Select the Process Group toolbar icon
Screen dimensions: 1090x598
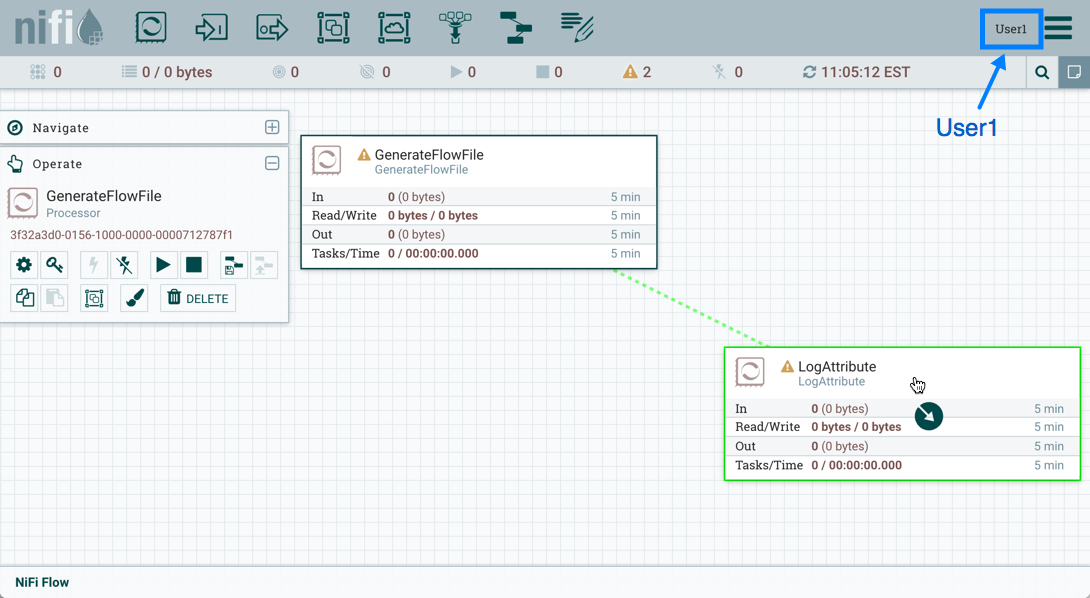pyautogui.click(x=333, y=28)
